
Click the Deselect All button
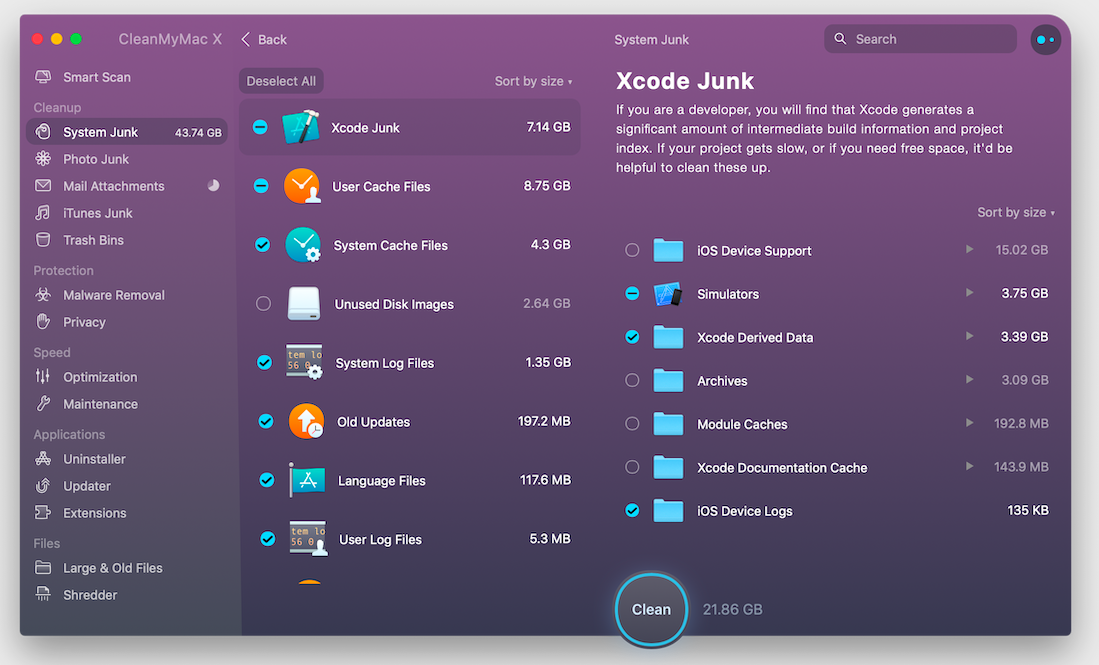[281, 81]
